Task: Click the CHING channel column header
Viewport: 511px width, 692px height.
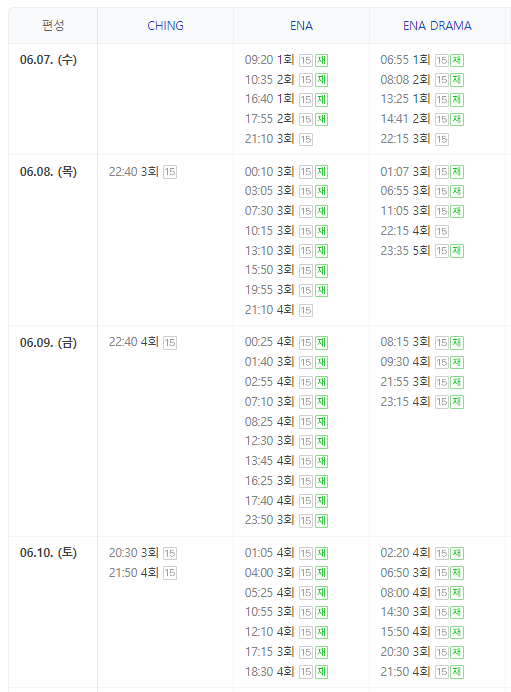Action: [165, 26]
